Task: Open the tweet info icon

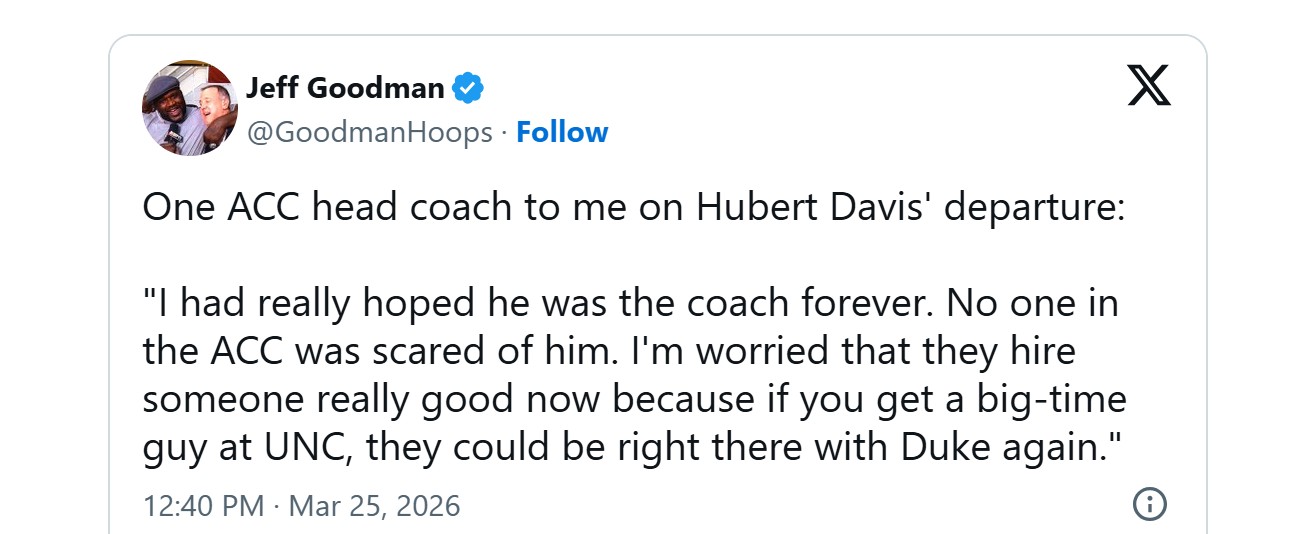Action: coord(1149,504)
